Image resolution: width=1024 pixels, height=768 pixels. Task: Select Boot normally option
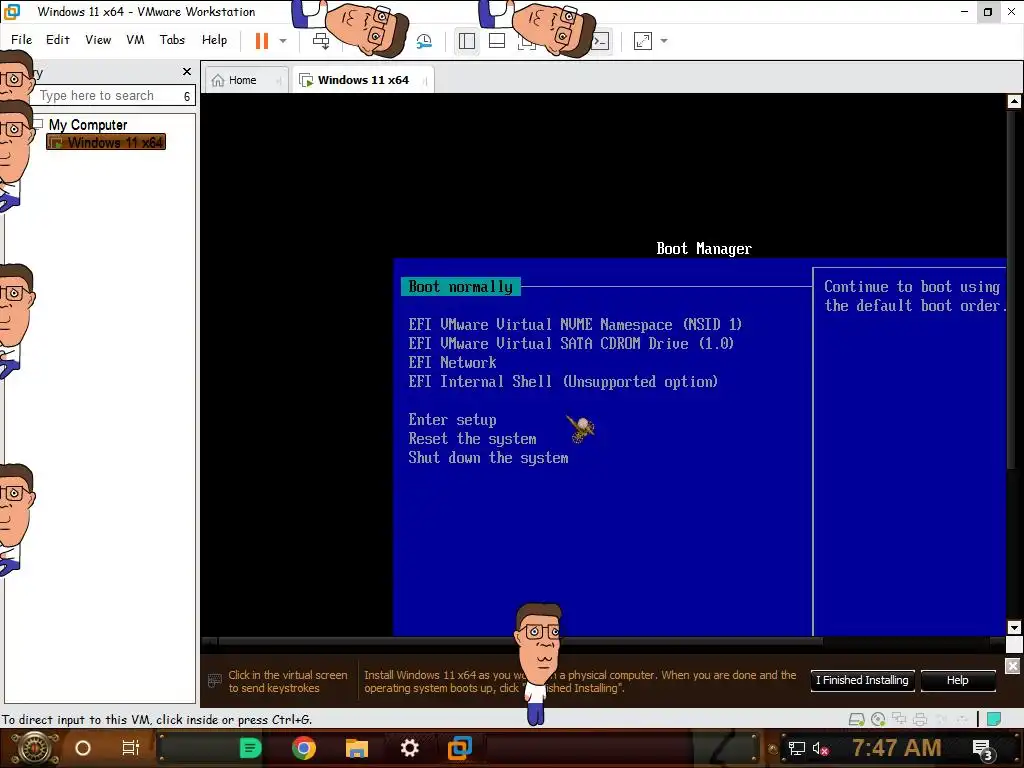pos(460,287)
